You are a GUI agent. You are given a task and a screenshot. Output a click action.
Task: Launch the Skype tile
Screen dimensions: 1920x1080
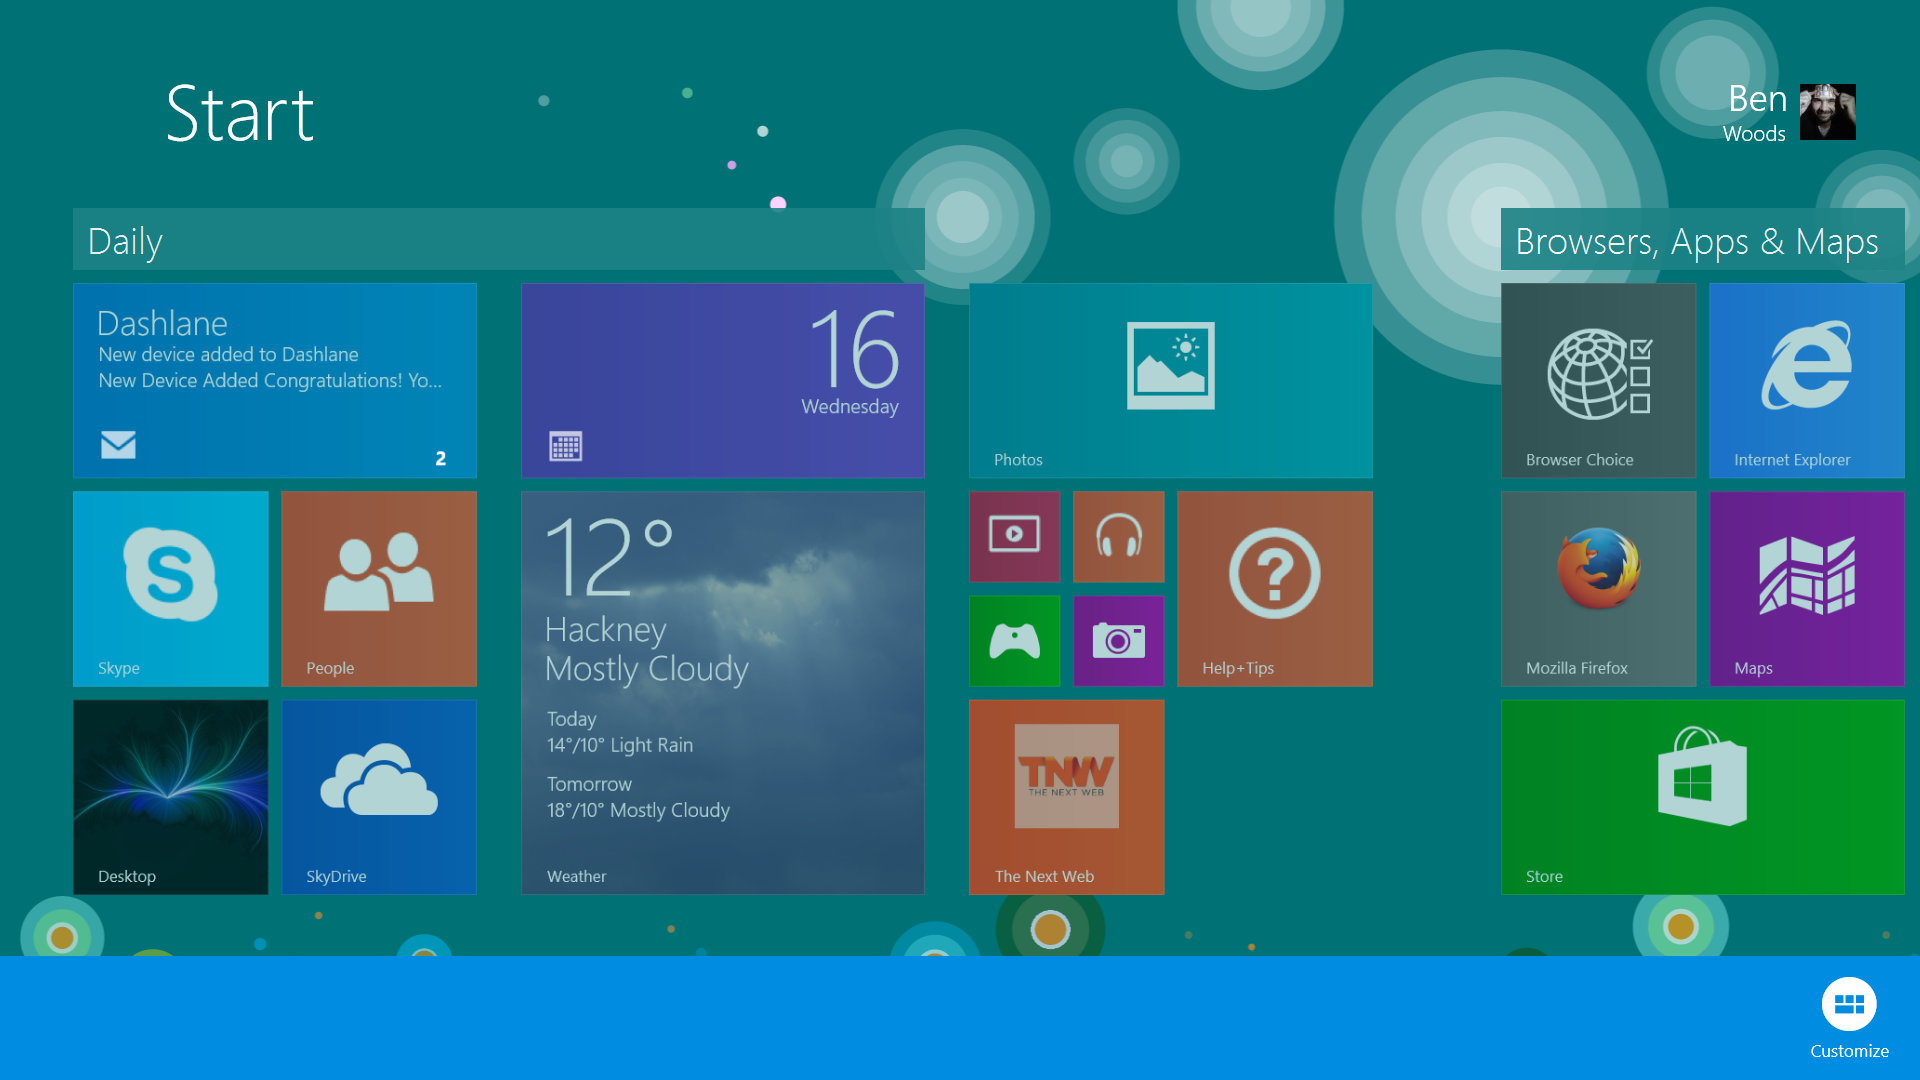coord(171,589)
